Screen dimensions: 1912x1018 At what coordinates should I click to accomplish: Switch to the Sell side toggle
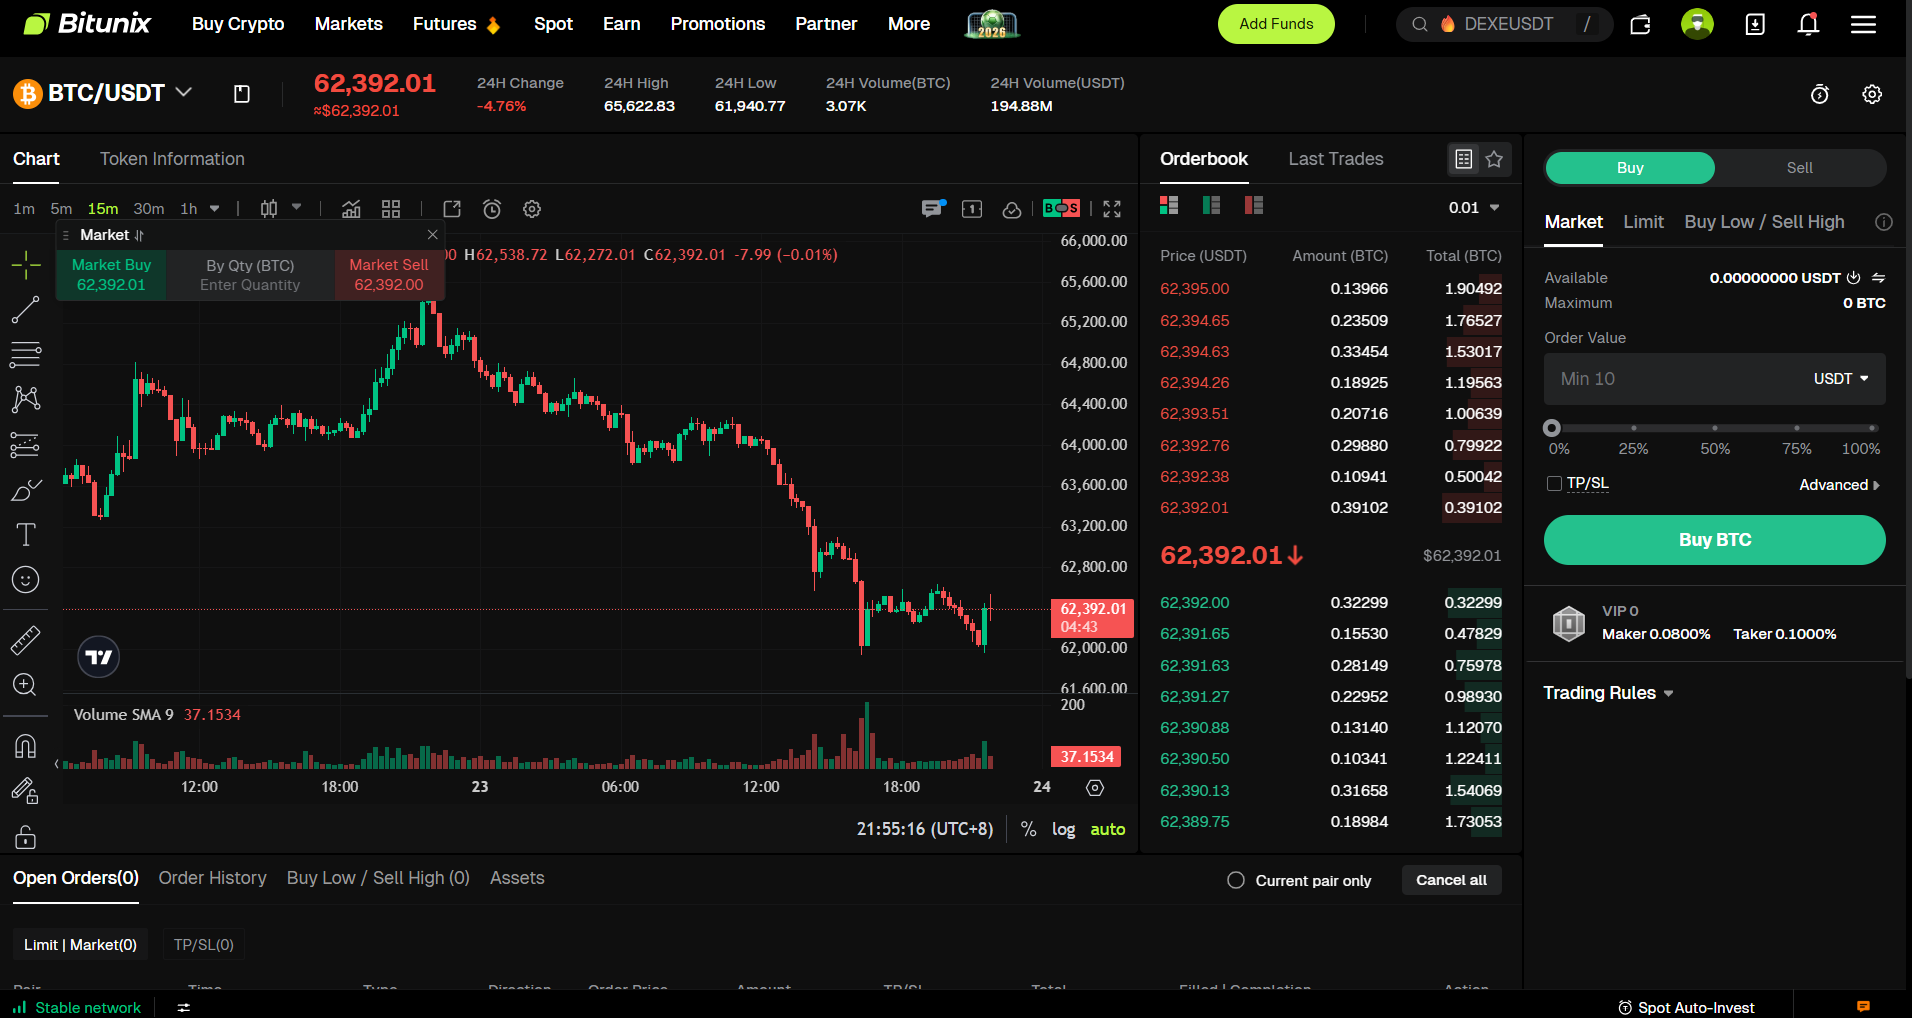(1800, 168)
